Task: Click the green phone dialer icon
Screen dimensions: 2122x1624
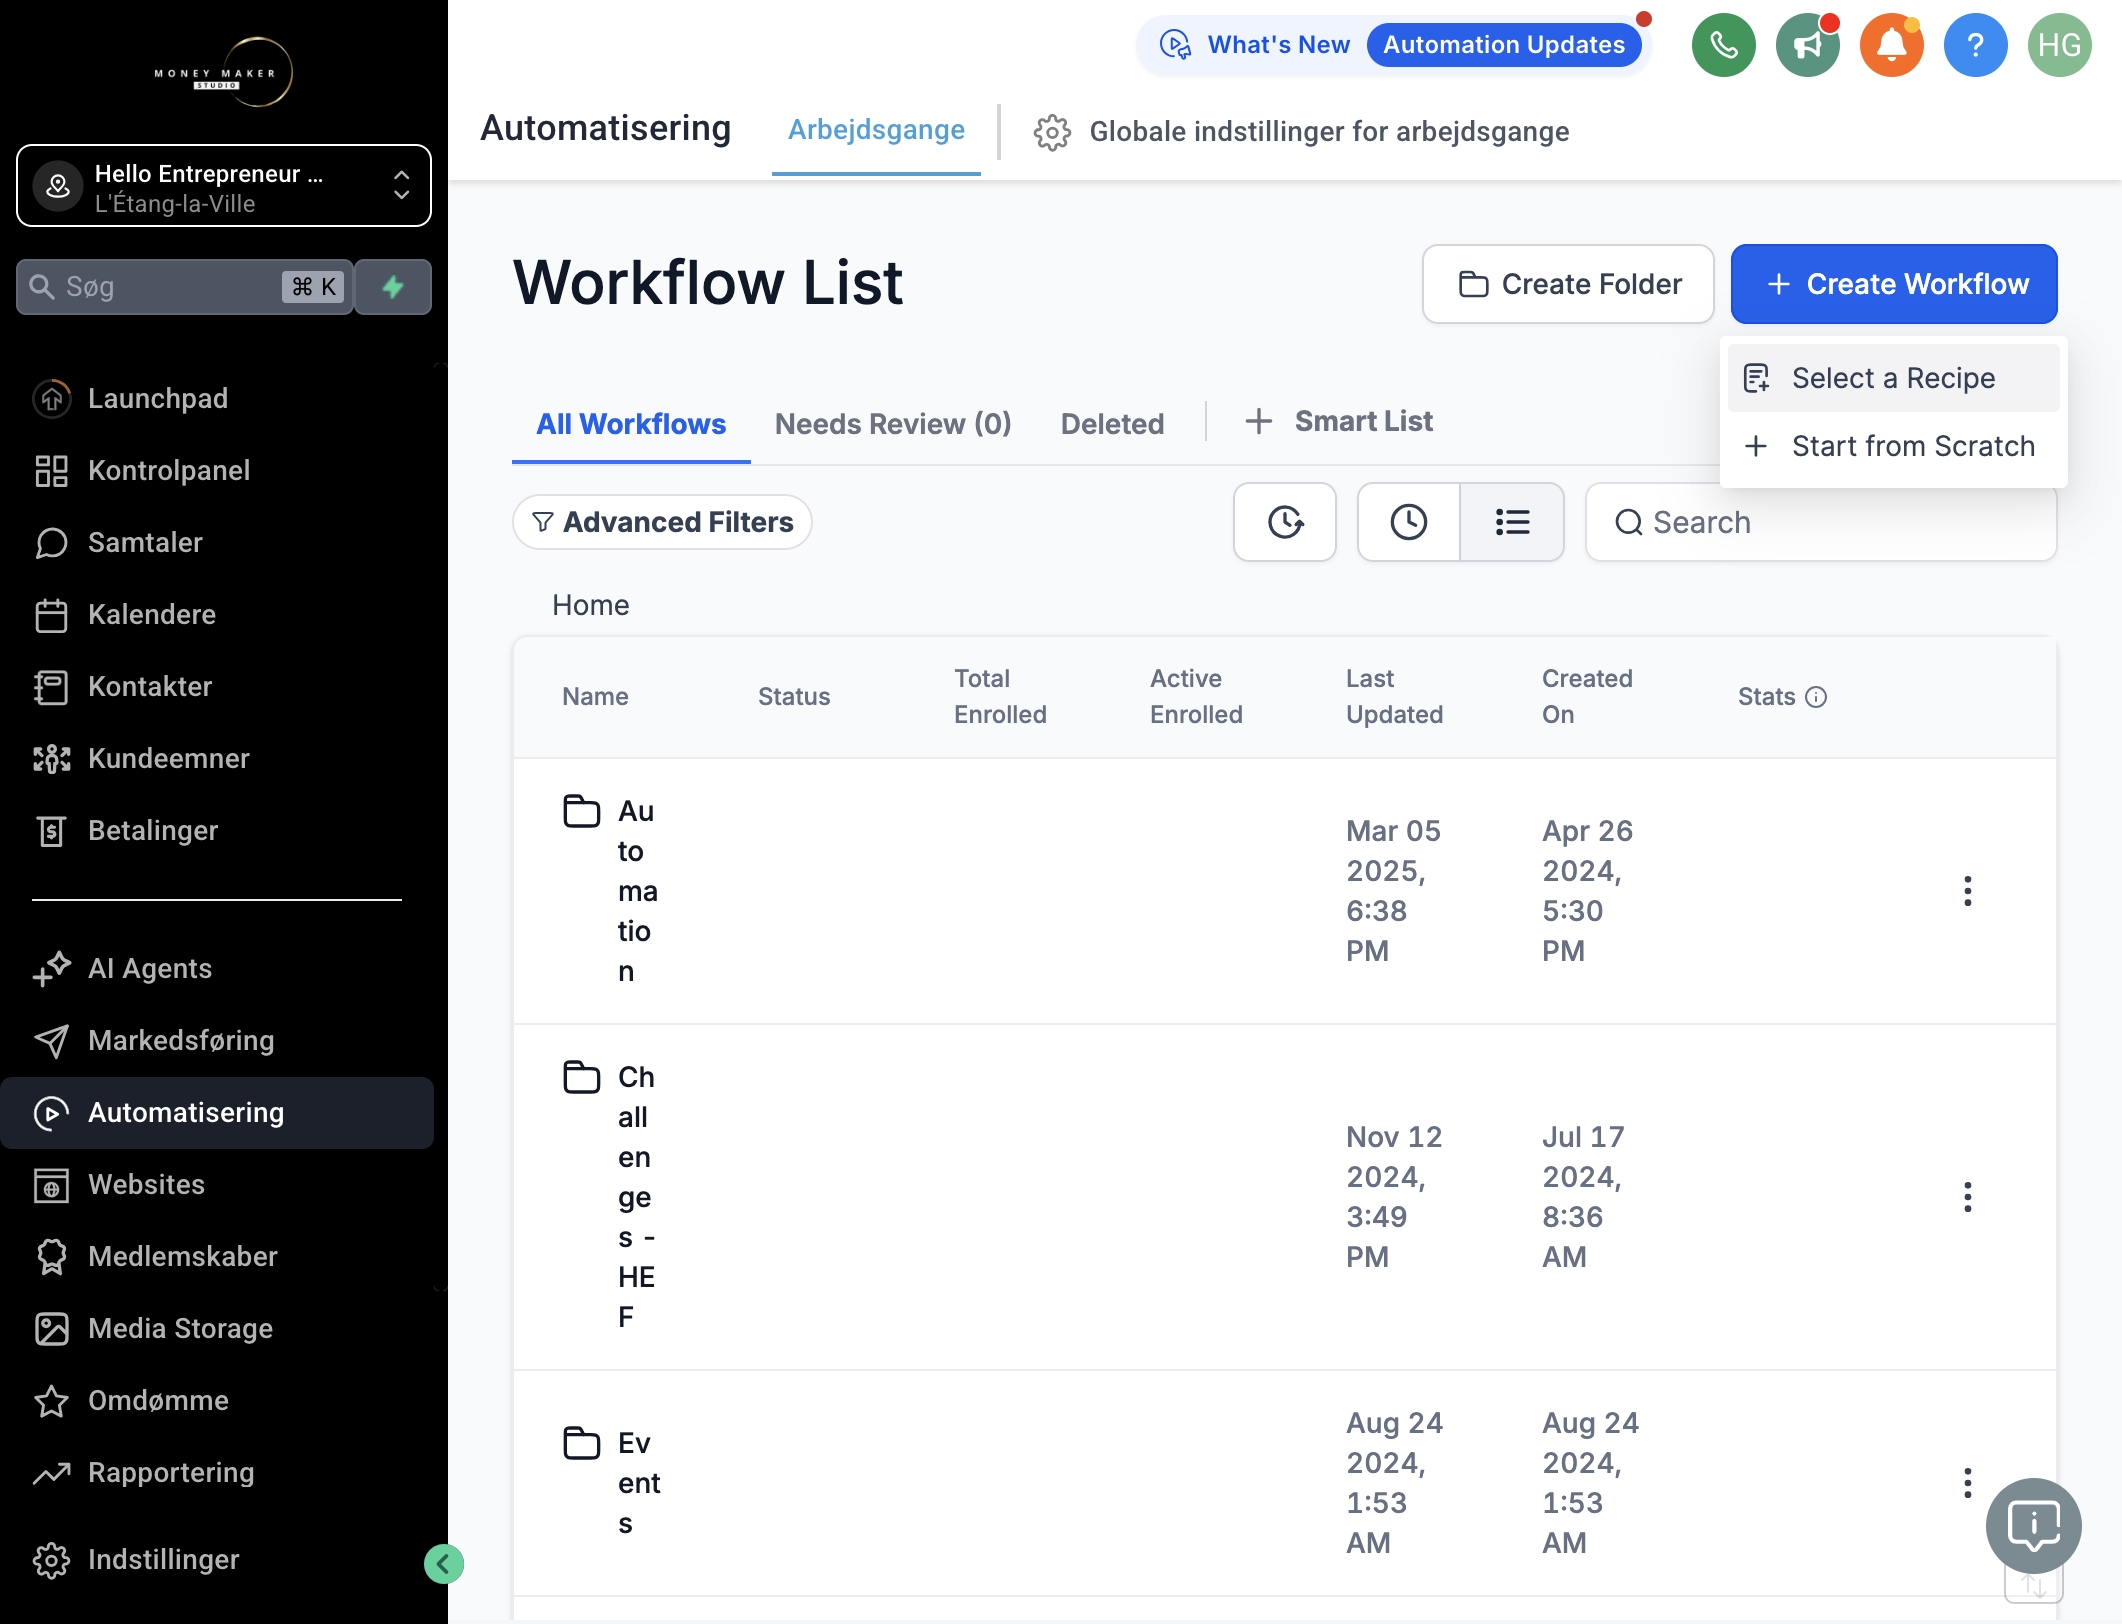Action: point(1723,45)
